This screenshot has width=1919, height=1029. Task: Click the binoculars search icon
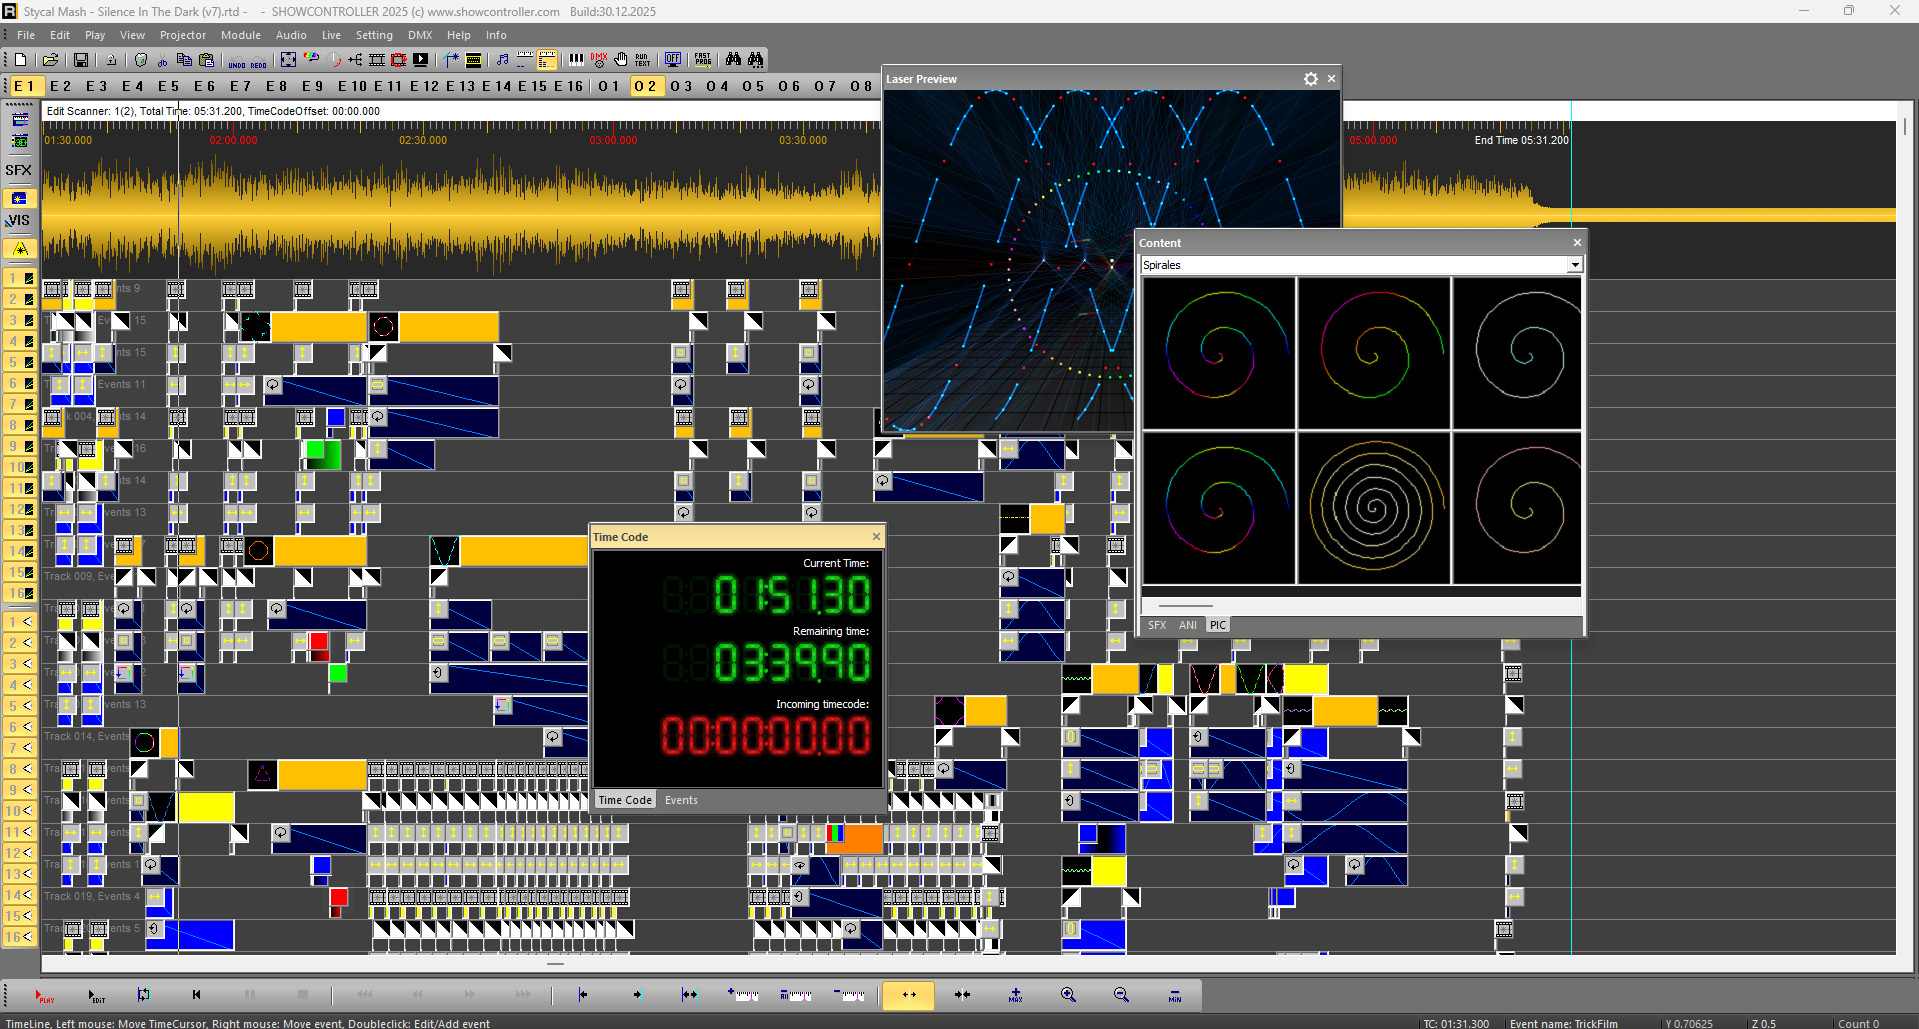[x=734, y=60]
